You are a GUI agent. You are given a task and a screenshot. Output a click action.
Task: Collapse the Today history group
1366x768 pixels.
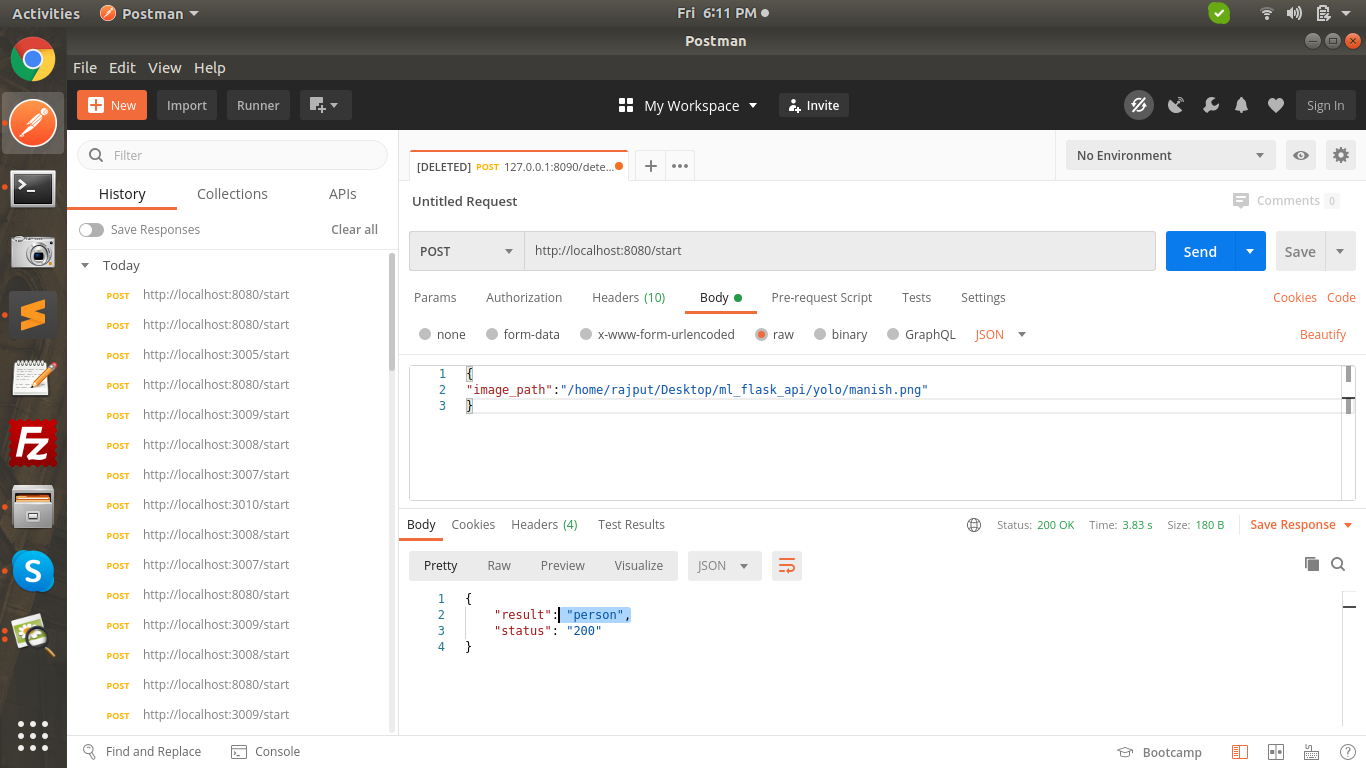pos(85,265)
